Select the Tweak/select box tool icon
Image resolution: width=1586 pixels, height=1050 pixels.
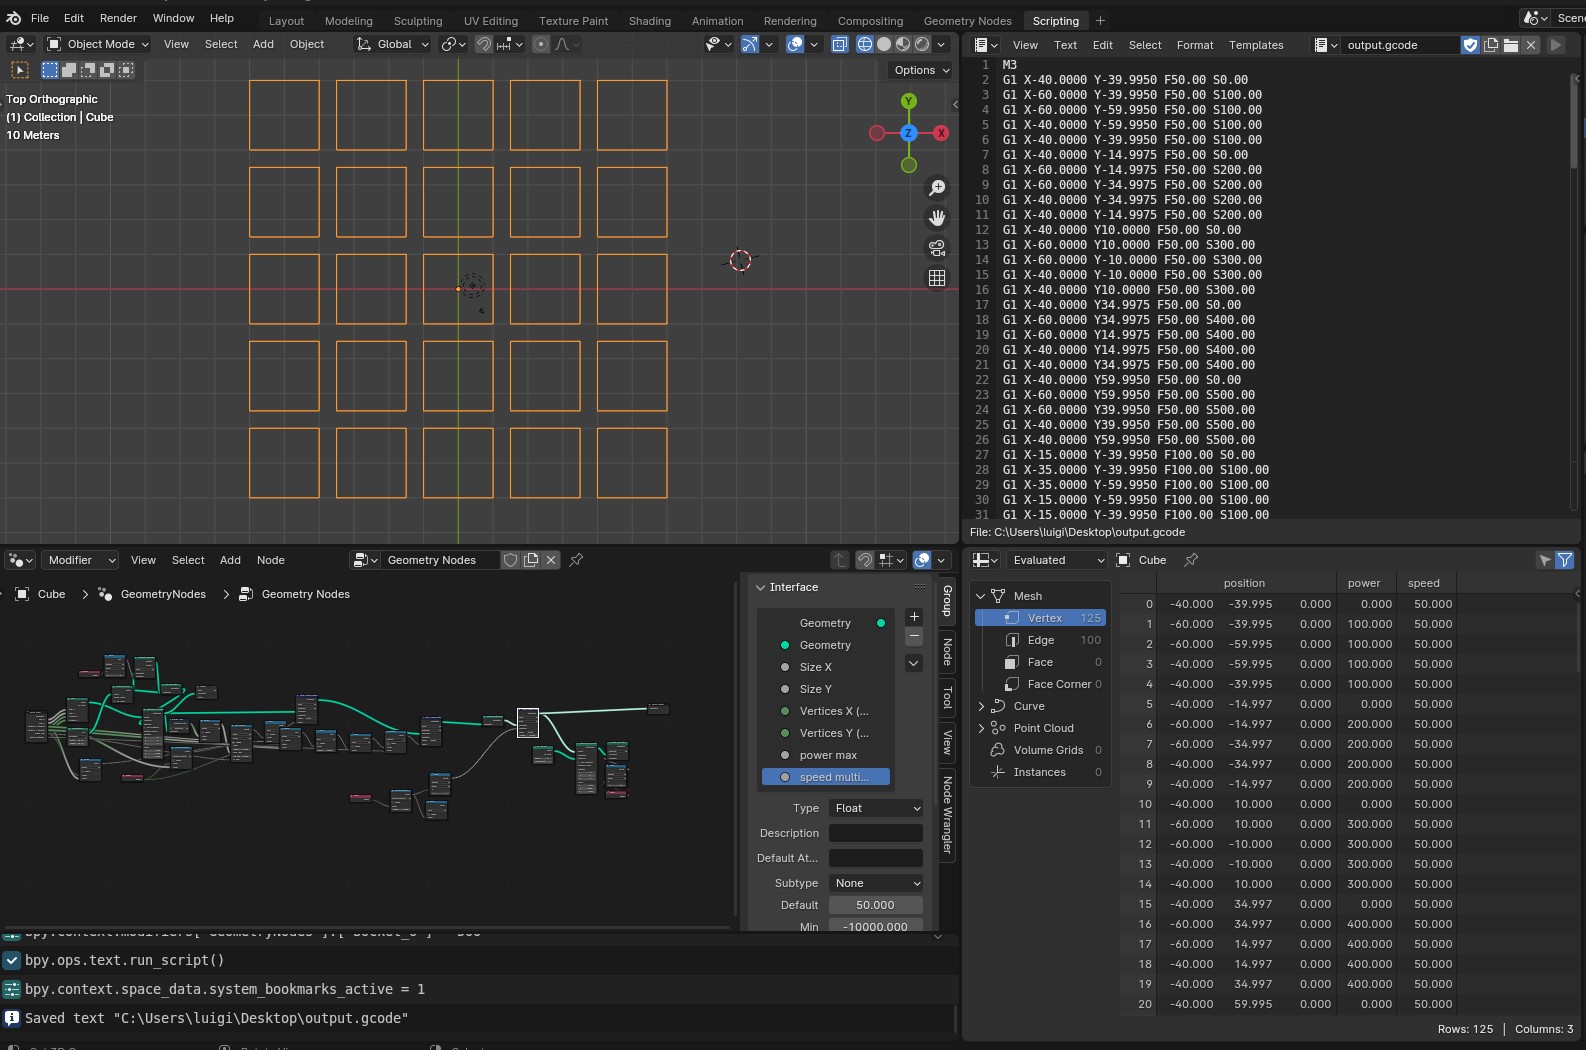(19, 70)
